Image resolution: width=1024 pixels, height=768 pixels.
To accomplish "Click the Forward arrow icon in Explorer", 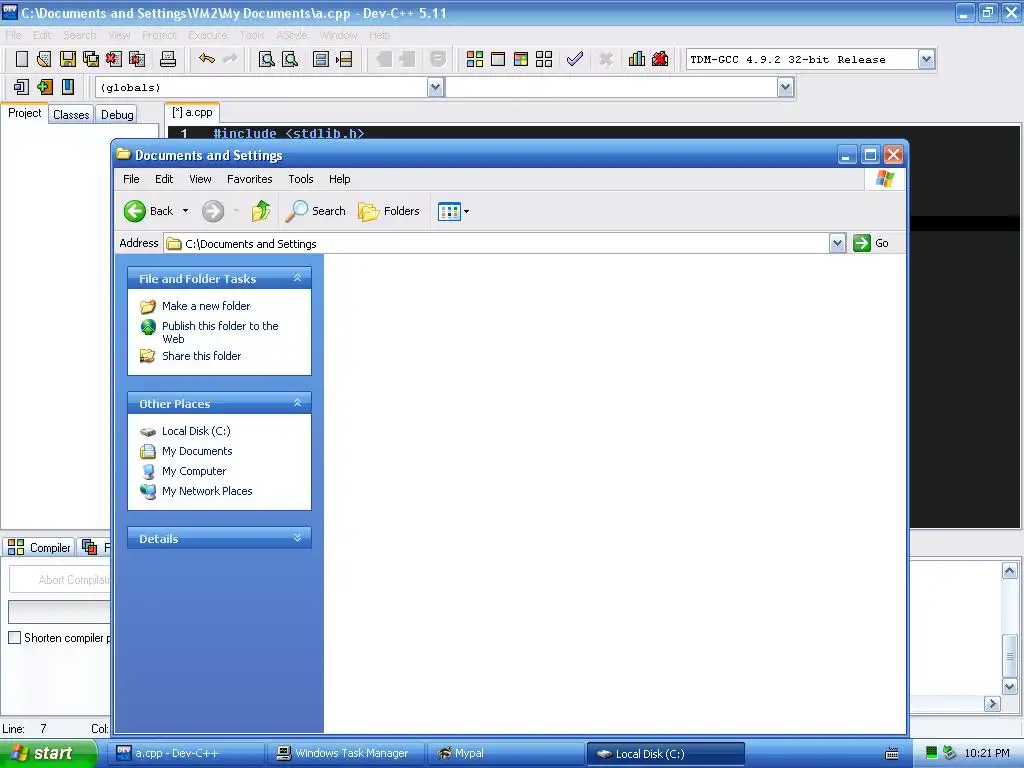I will click(213, 211).
